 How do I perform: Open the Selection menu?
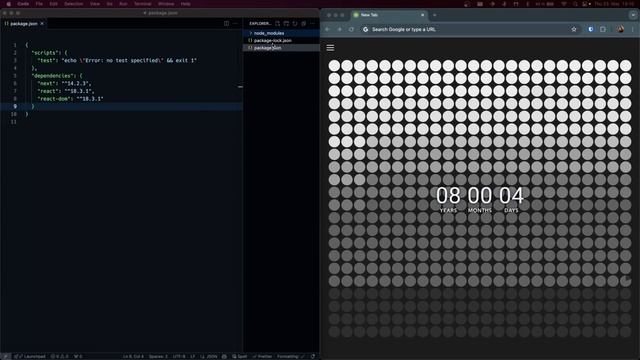tap(73, 4)
